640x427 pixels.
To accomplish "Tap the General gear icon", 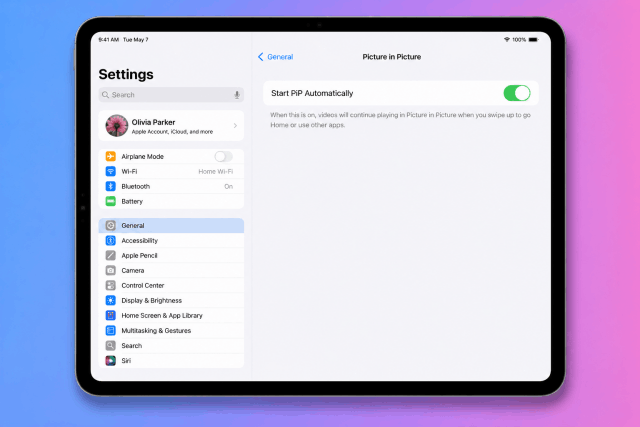I will click(x=111, y=225).
